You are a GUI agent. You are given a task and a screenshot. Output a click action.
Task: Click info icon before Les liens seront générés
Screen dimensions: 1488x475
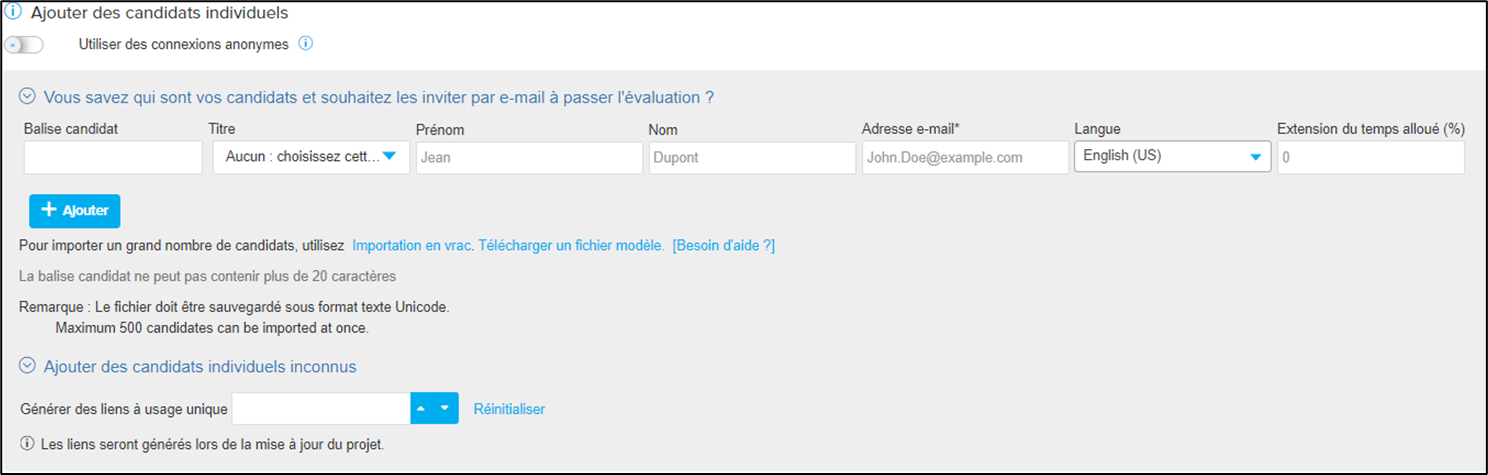pos(27,443)
